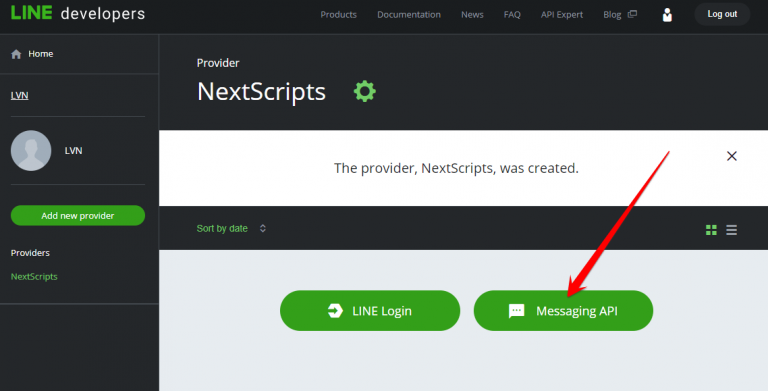Viewport: 768px width, 391px height.
Task: Click Add new provider button
Action: [78, 216]
